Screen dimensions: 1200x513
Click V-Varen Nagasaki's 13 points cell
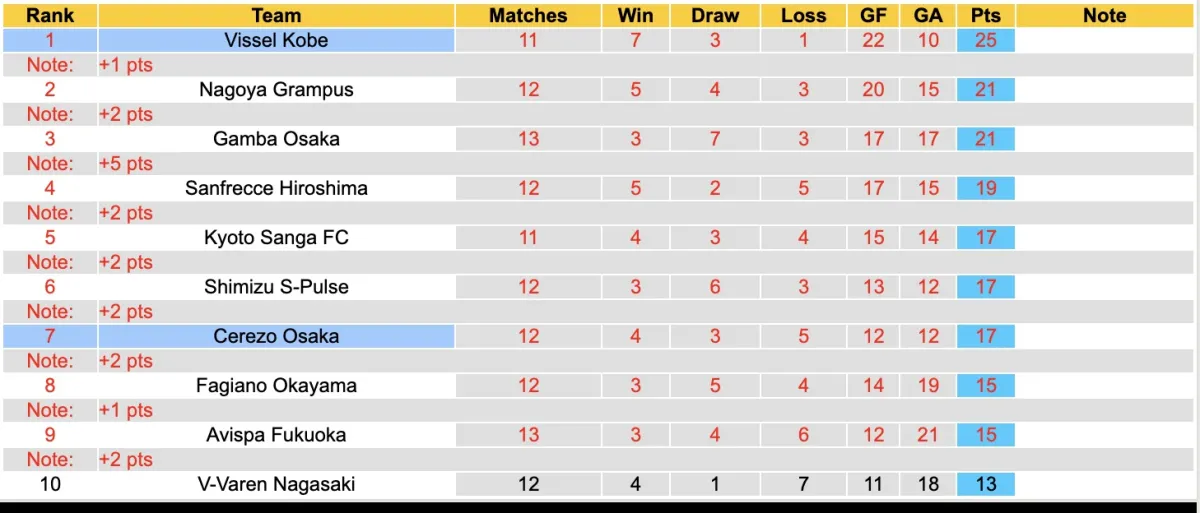pyautogui.click(x=985, y=484)
